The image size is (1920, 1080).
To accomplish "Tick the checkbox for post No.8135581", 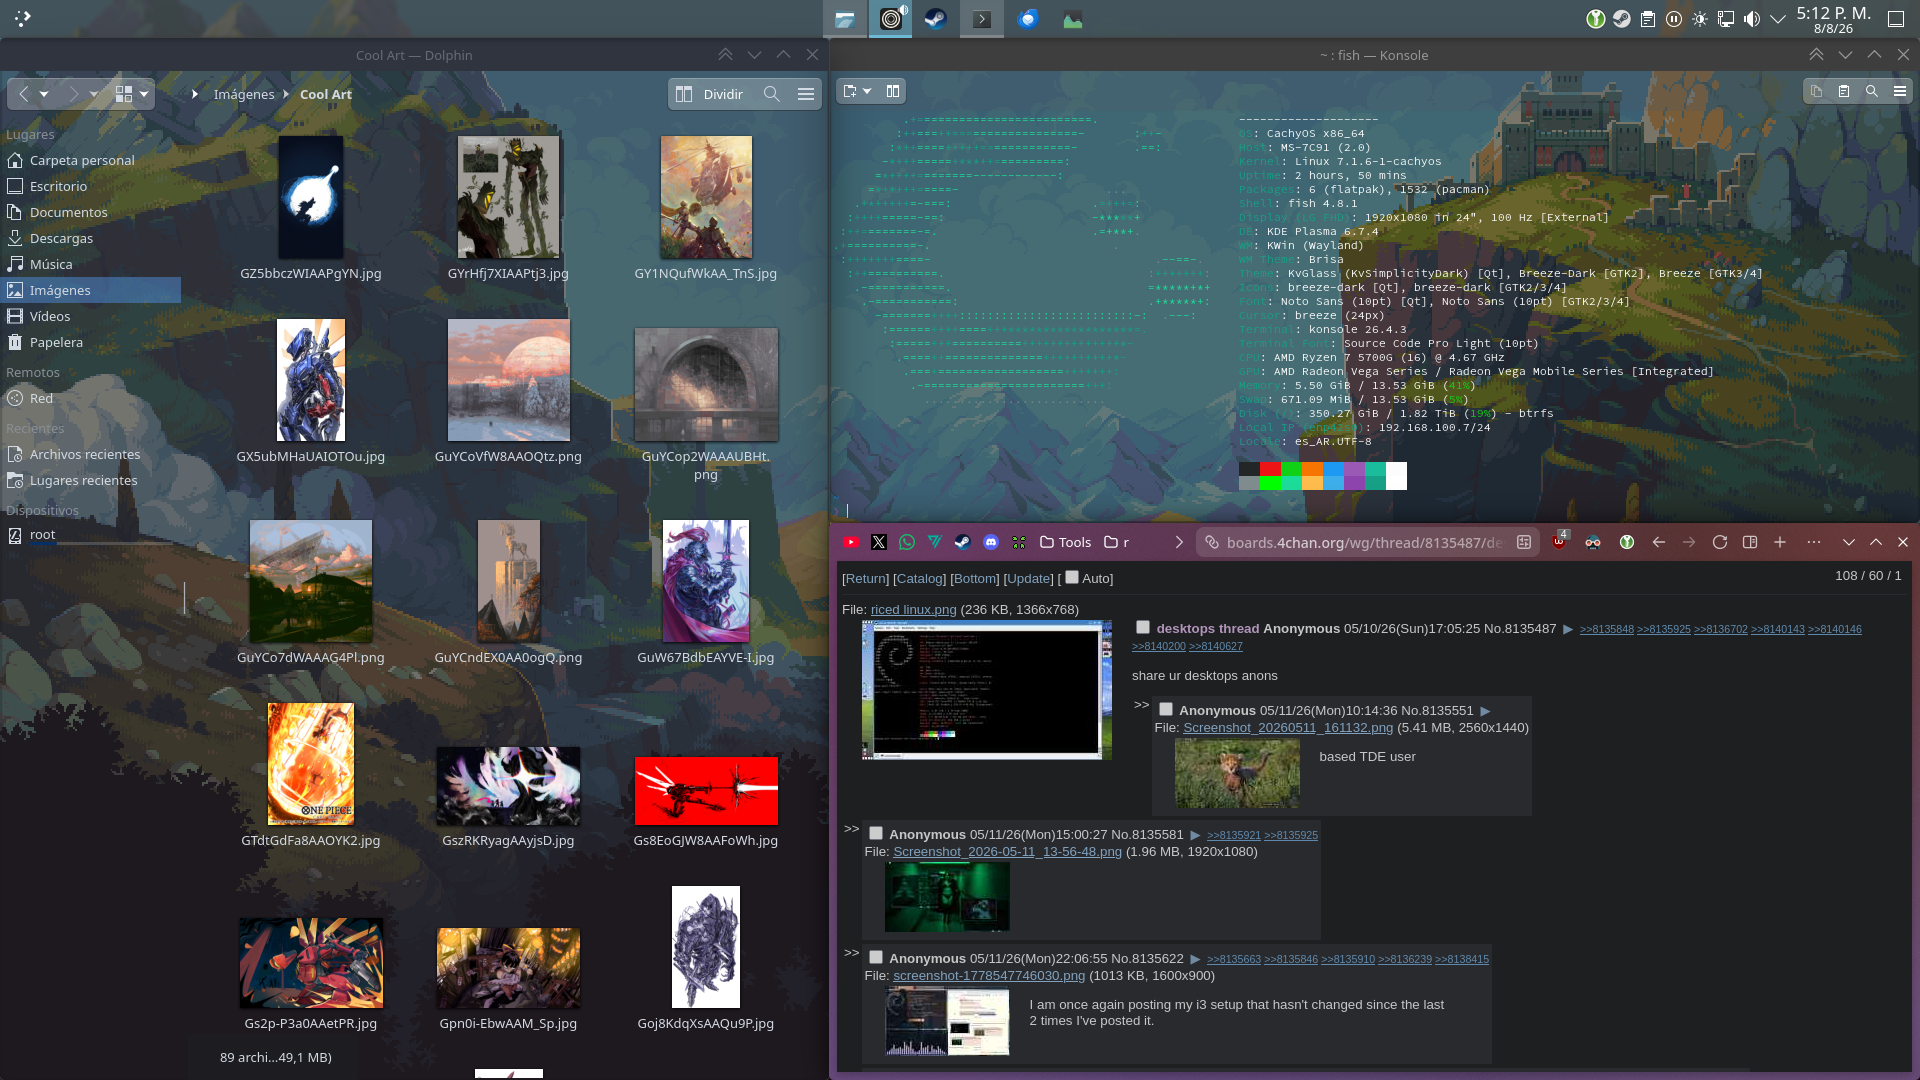I will [876, 833].
